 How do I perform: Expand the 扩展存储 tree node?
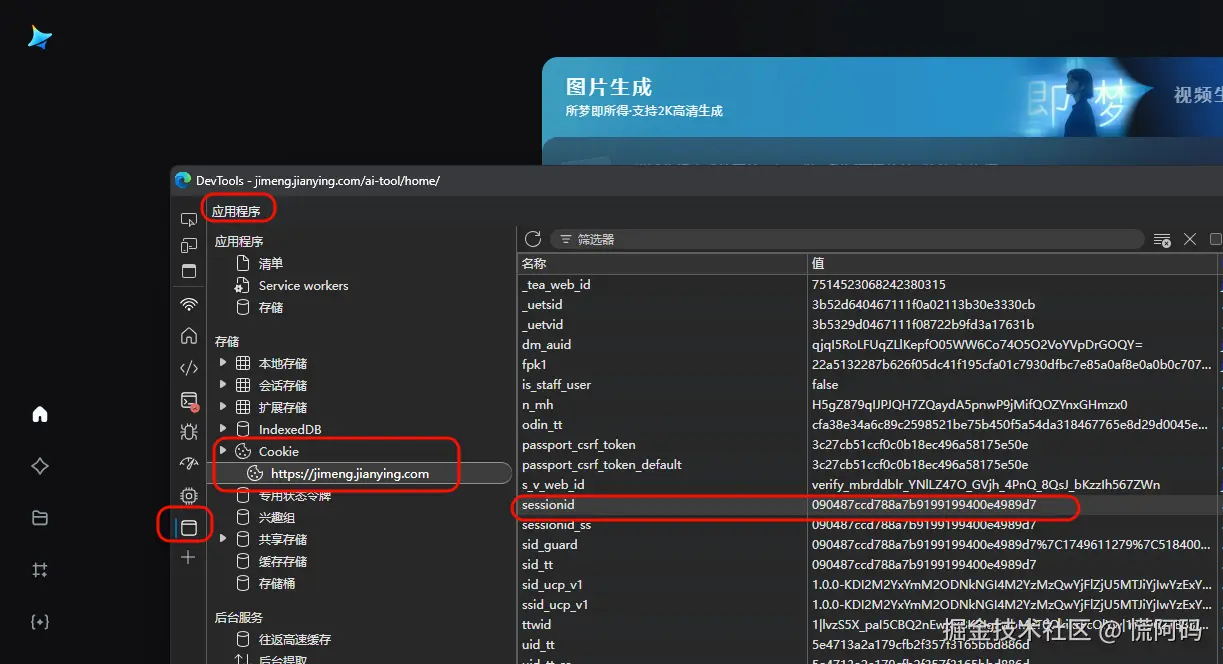click(x=223, y=407)
